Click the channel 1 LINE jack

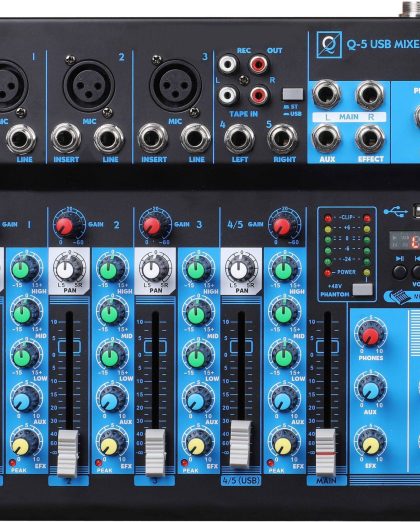pyautogui.click(x=21, y=139)
